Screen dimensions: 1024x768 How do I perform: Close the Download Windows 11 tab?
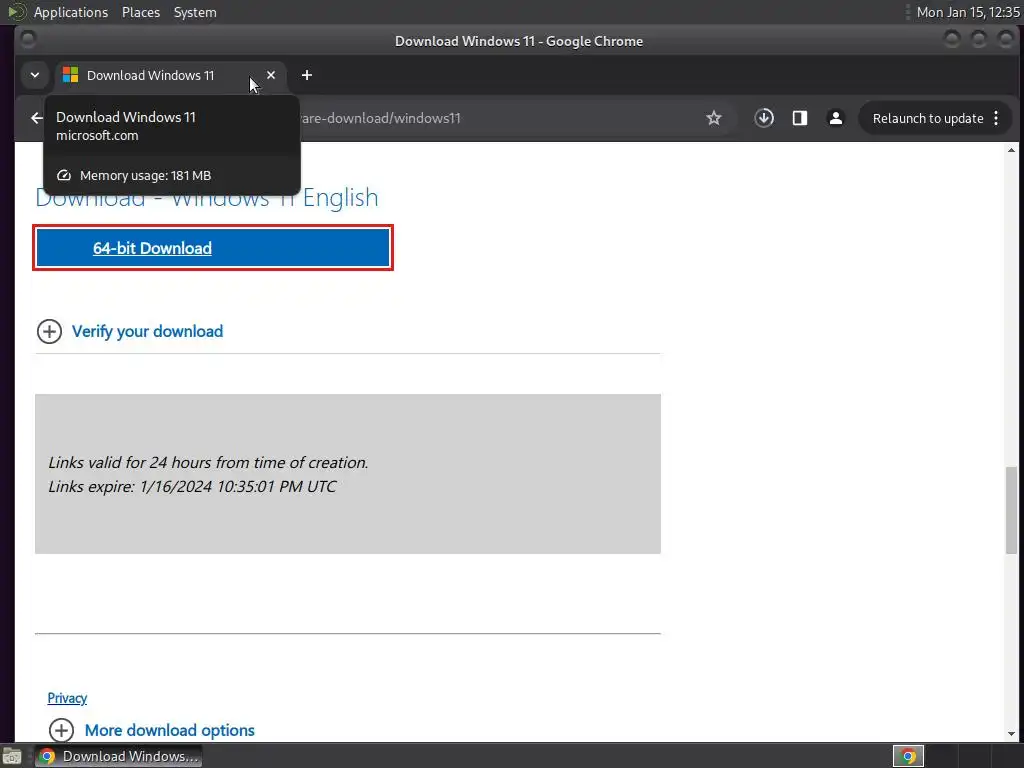click(271, 75)
